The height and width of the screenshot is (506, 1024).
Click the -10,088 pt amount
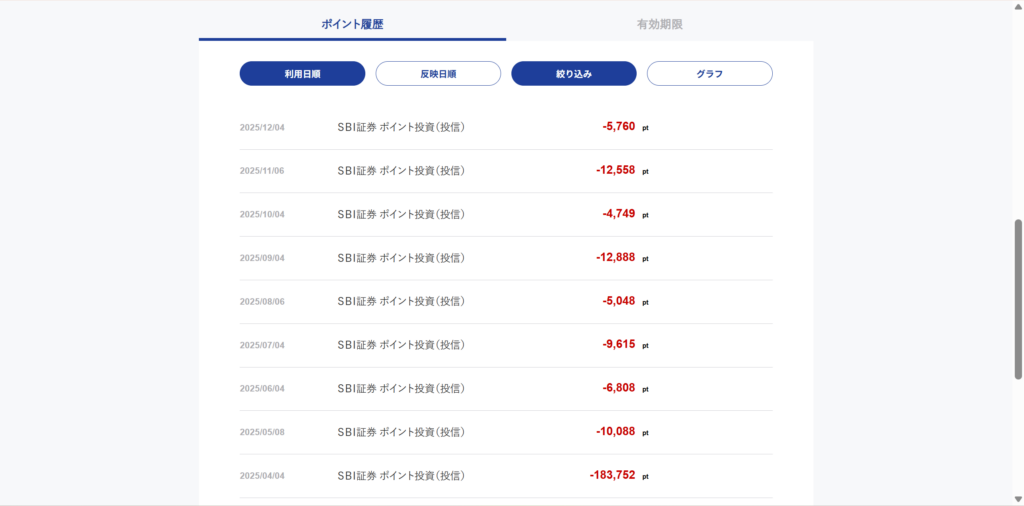click(x=616, y=431)
